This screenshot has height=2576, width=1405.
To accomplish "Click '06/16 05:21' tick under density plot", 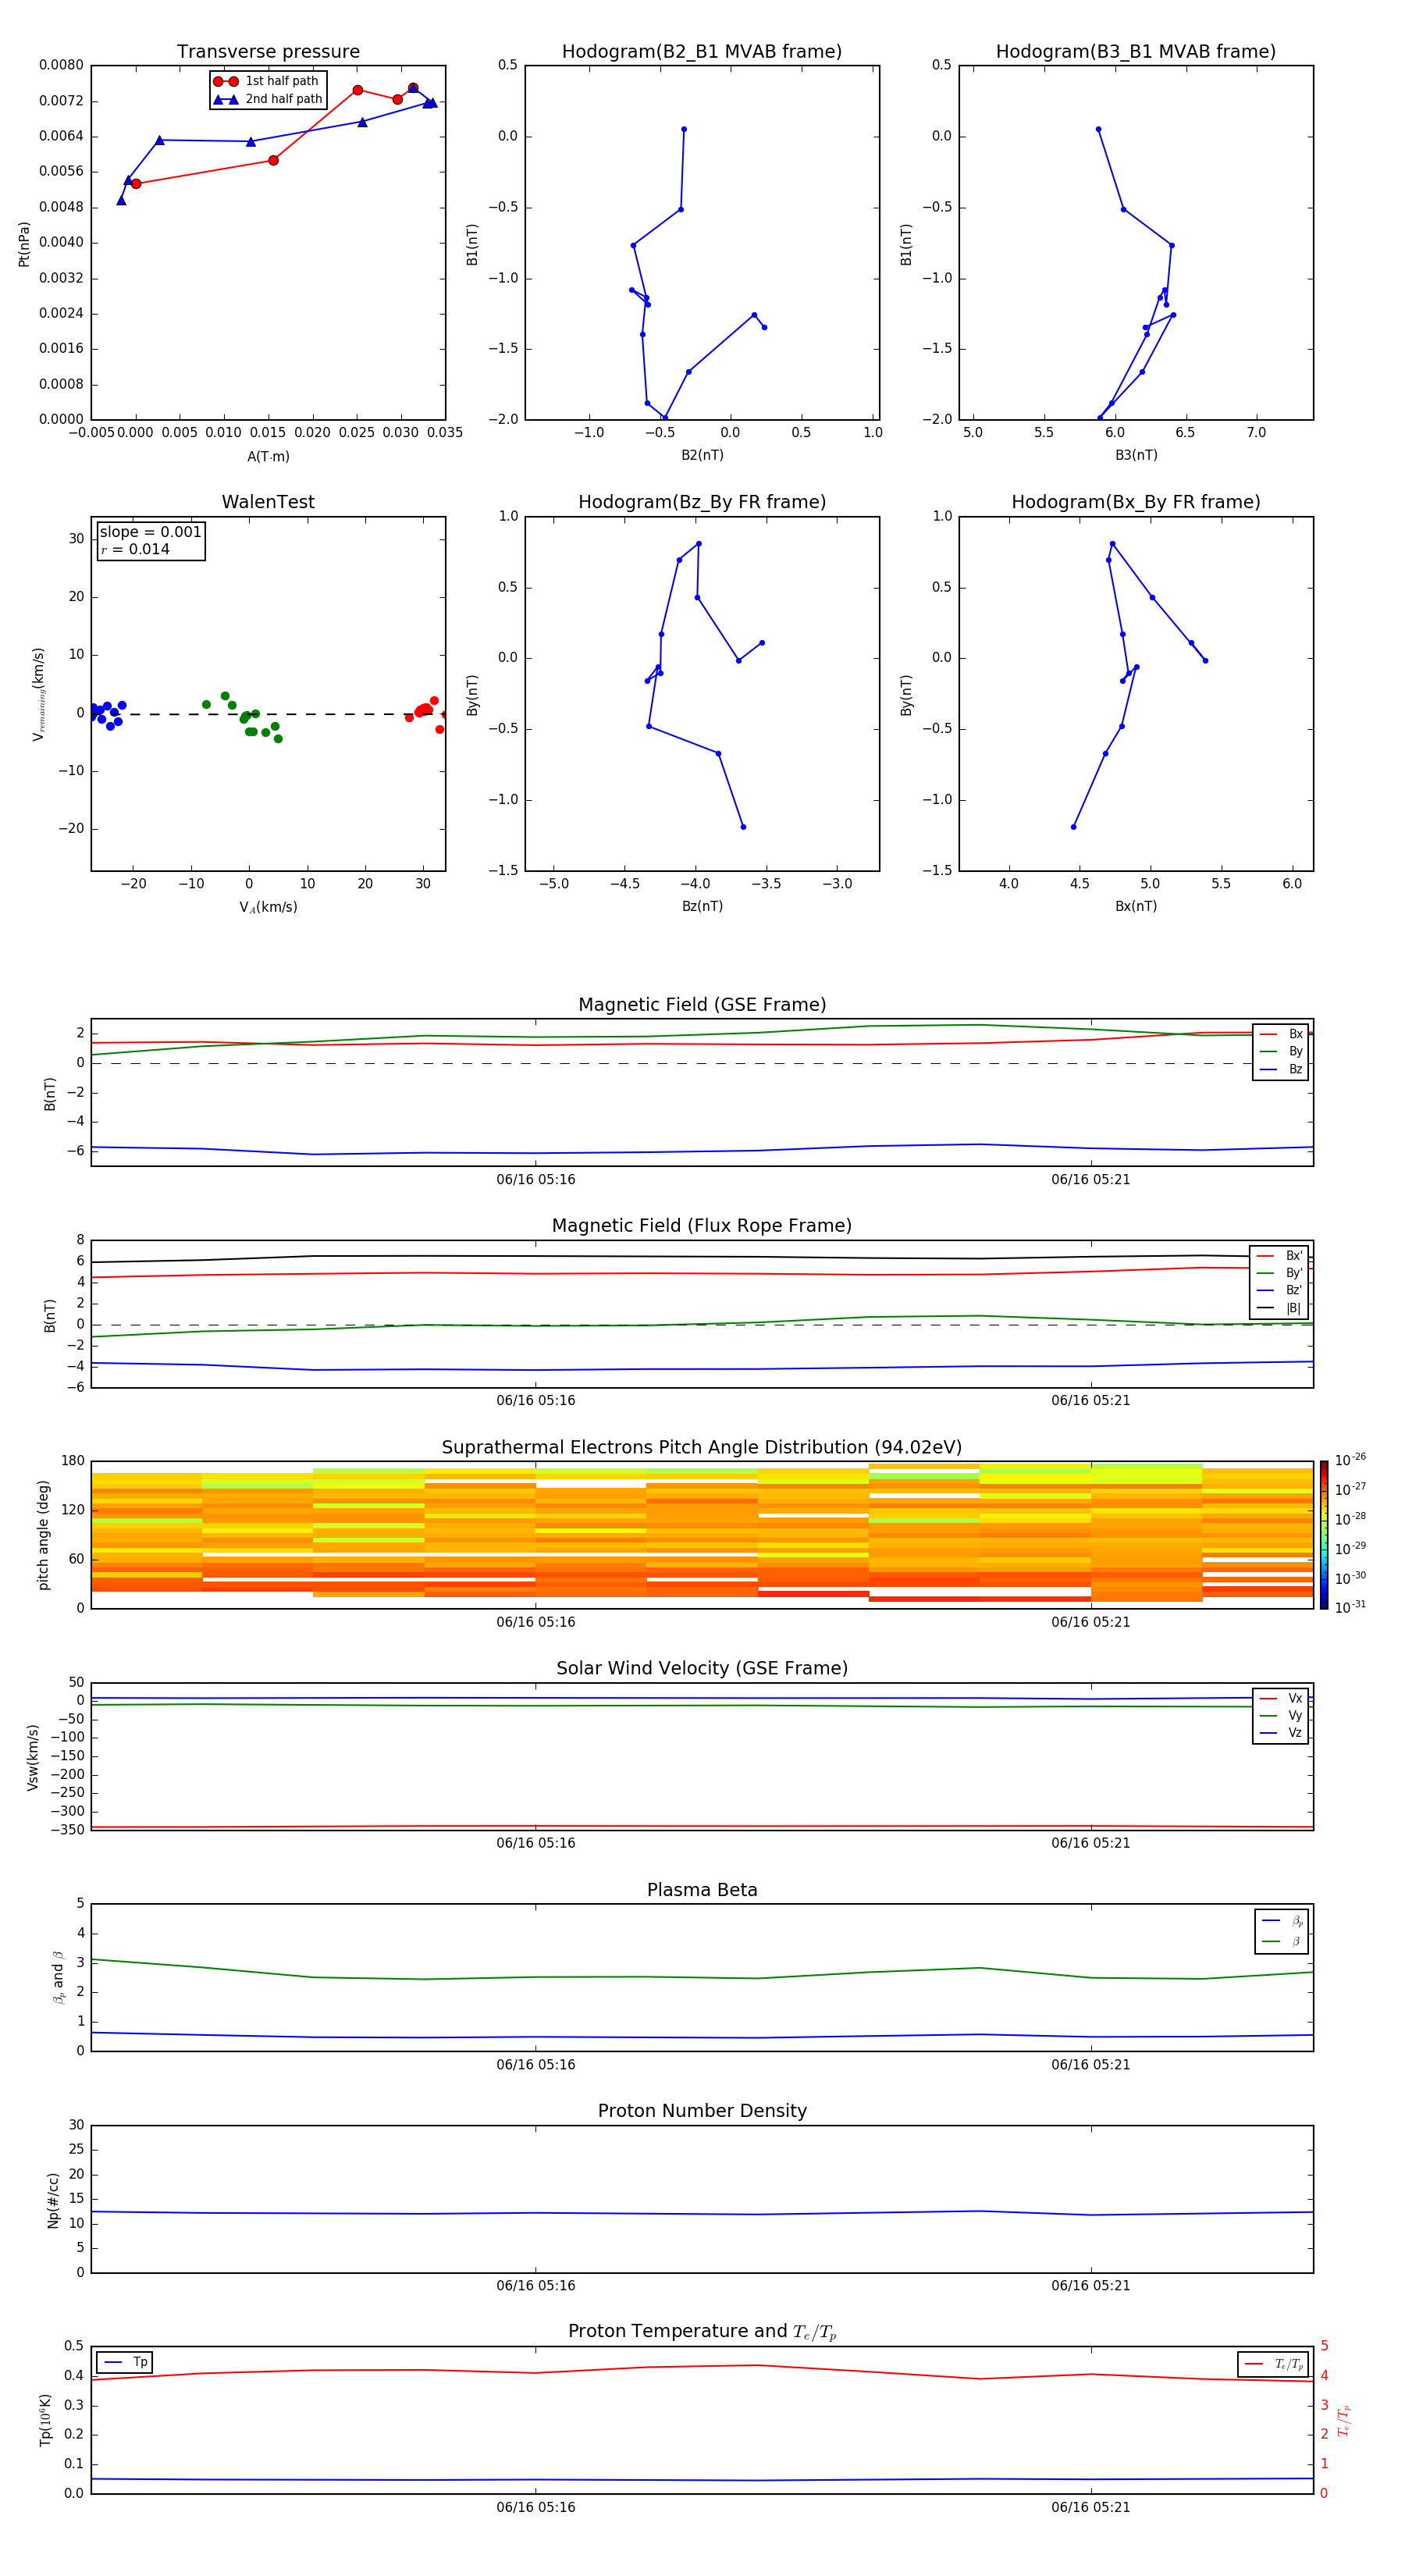I will point(1091,2286).
